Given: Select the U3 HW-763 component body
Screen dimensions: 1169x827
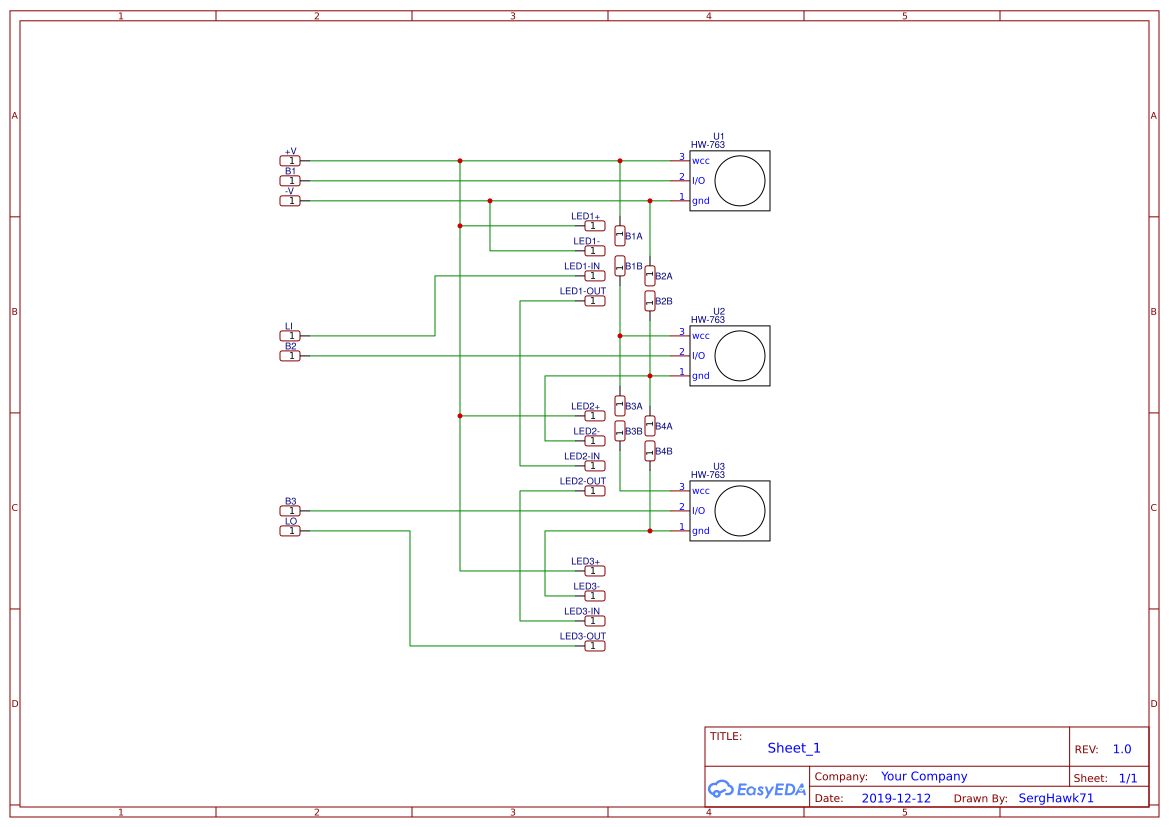Looking at the screenshot, I should (730, 511).
